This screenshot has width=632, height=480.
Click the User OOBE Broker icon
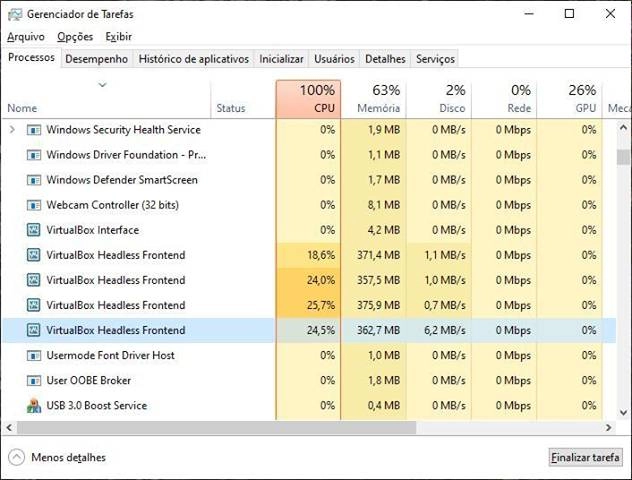34,380
